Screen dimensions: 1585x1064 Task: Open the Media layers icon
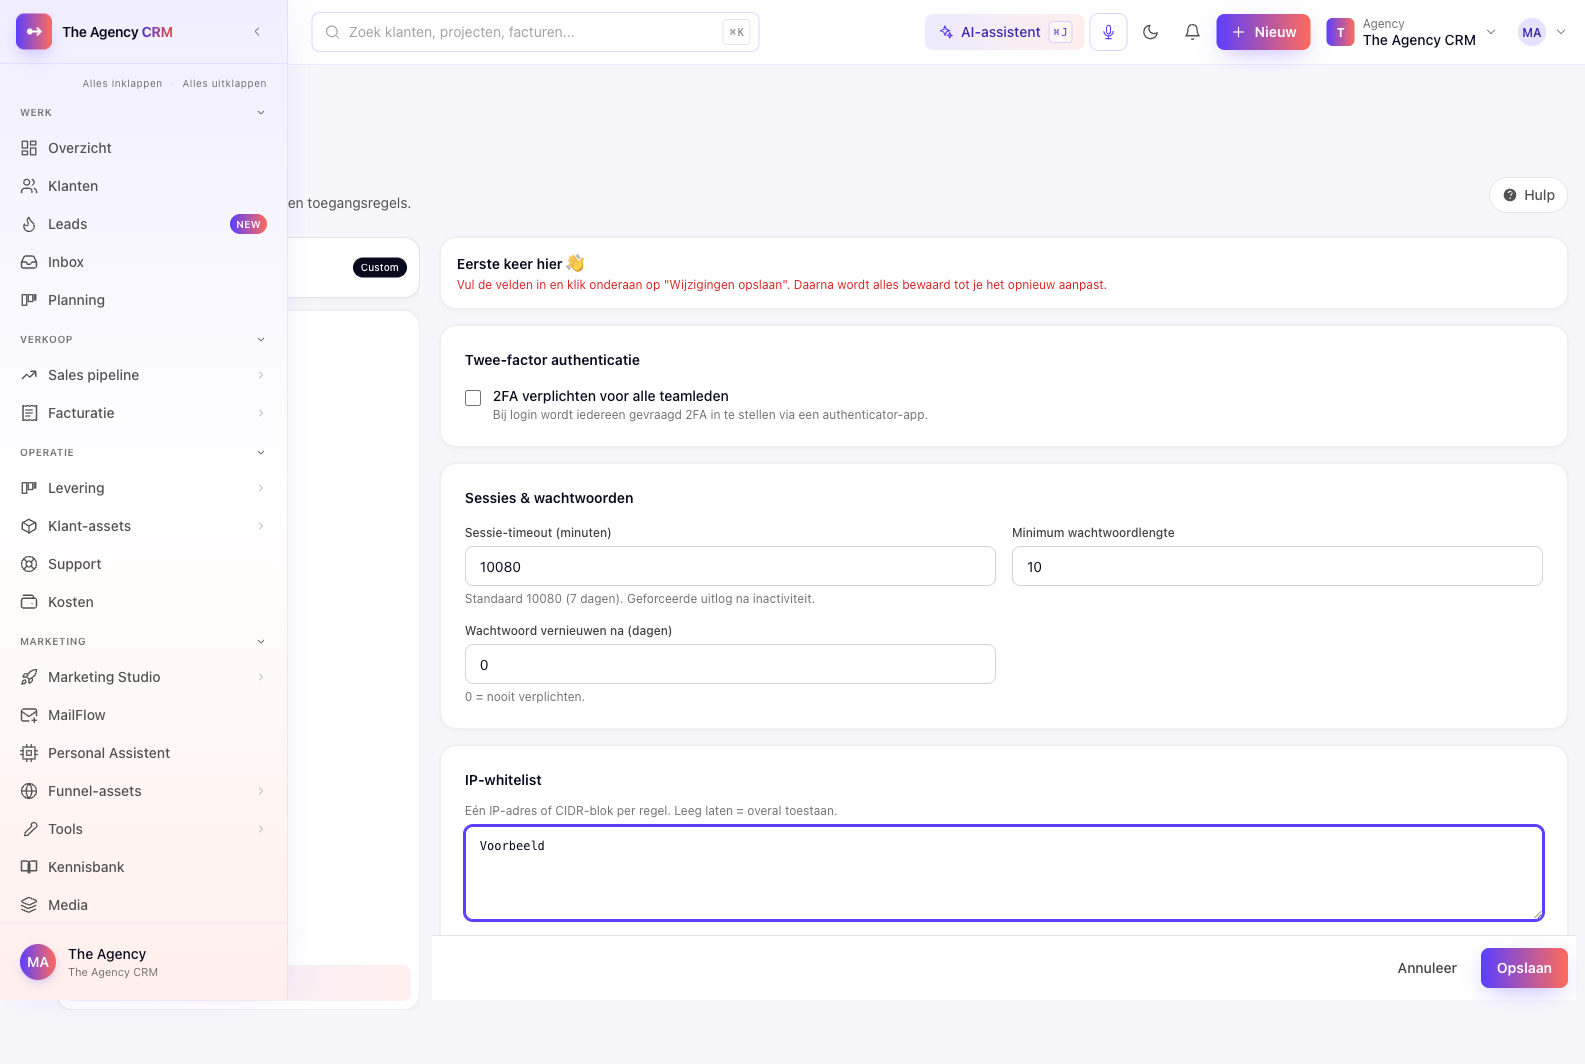[29, 905]
